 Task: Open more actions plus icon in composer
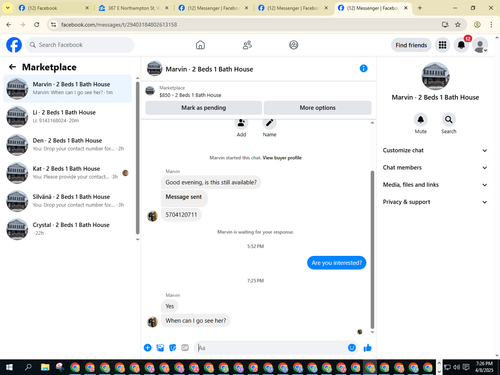pyautogui.click(x=148, y=348)
